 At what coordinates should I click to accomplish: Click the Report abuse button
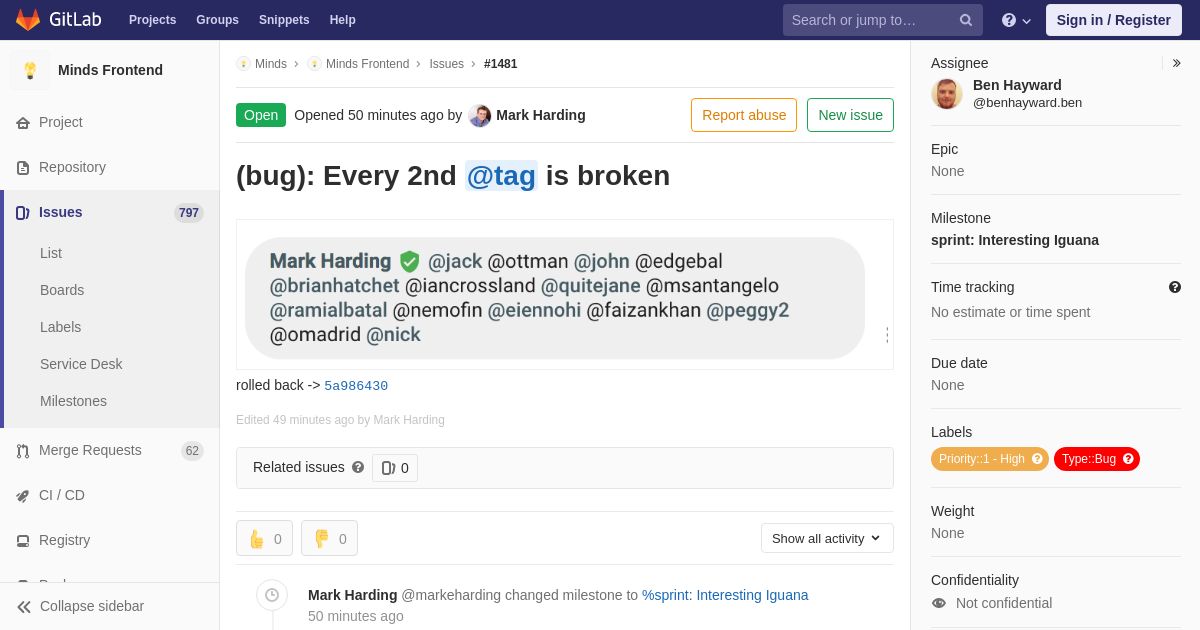(744, 115)
